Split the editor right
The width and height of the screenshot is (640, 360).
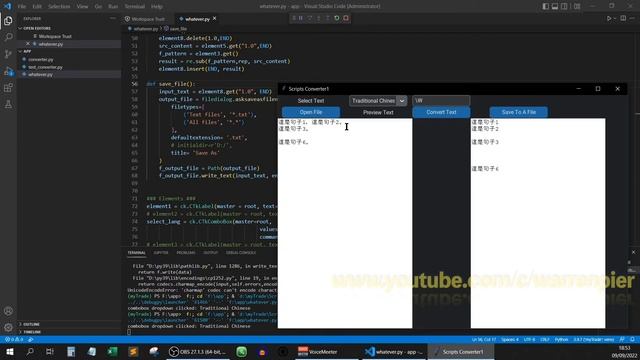(x=623, y=18)
